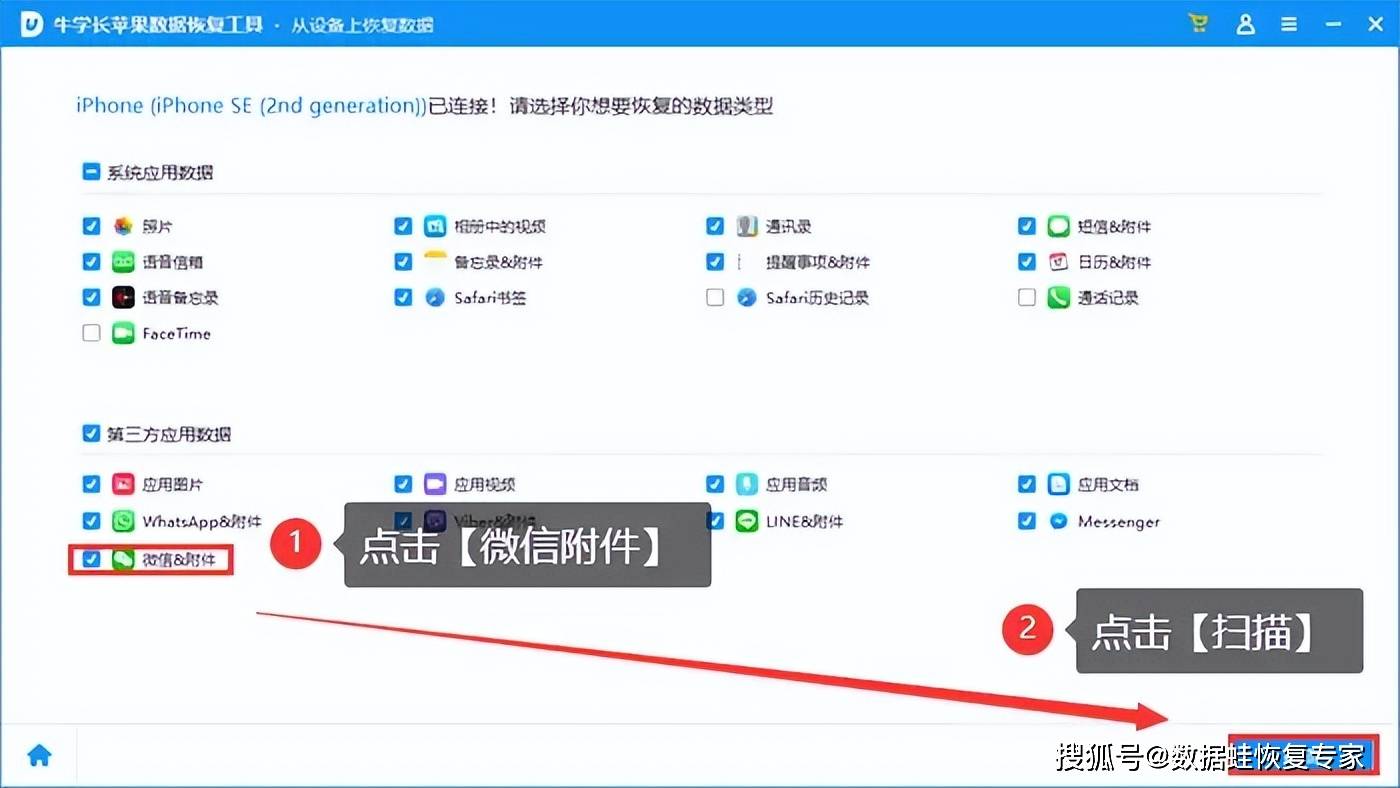
Task: Open the hamburger menu in title bar
Action: click(1290, 24)
